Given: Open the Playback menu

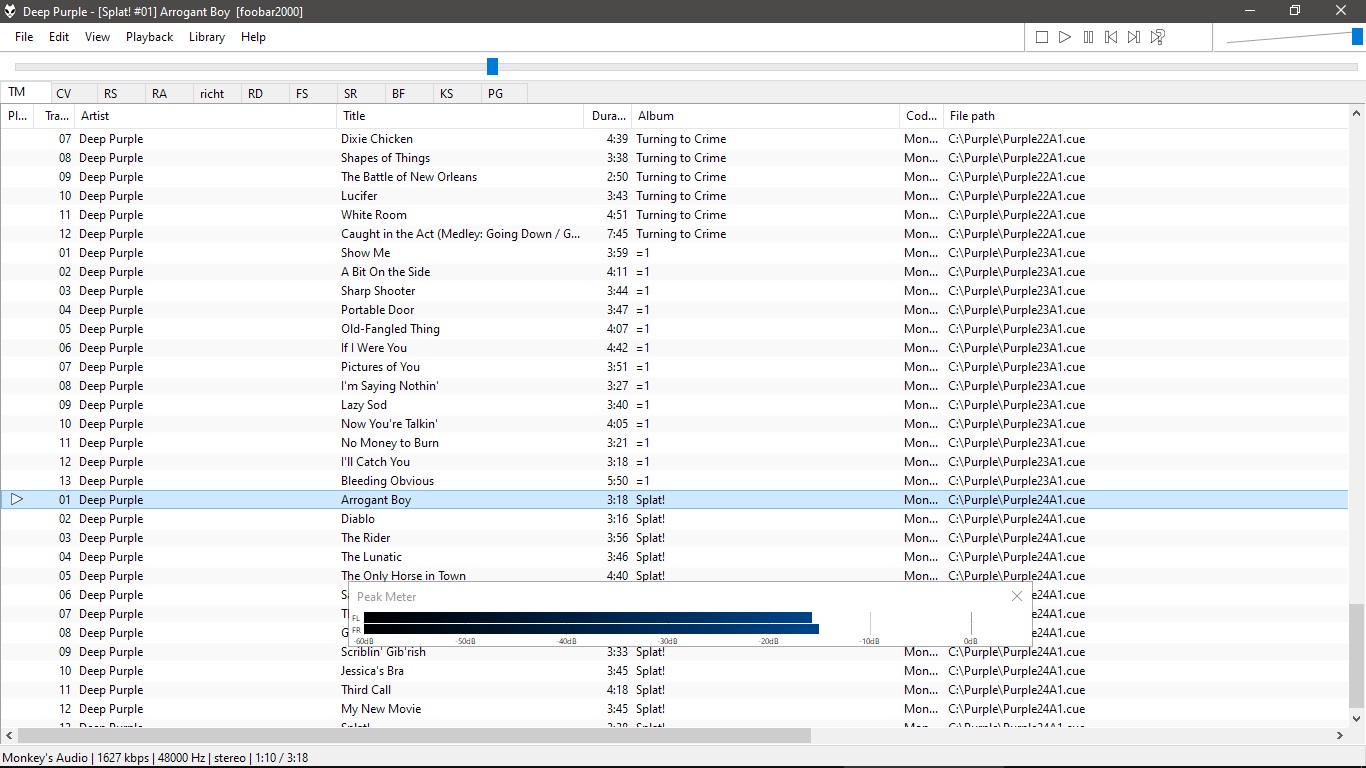Looking at the screenshot, I should [x=149, y=37].
